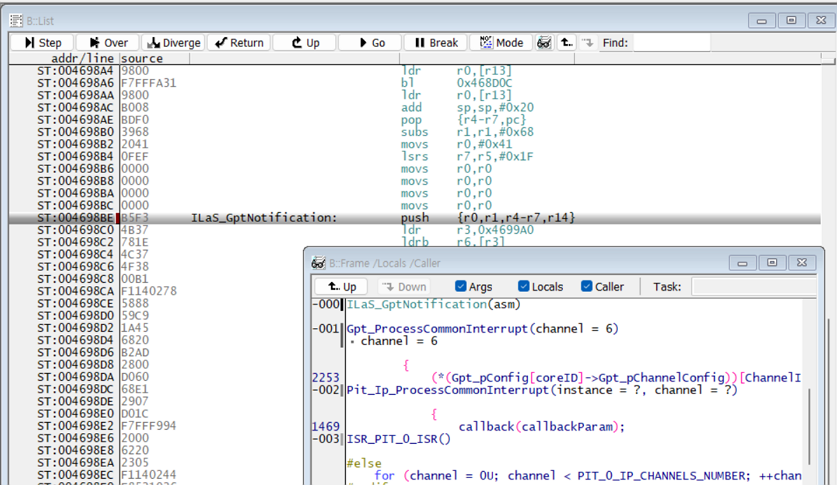Close the B::List window
Image resolution: width=837 pixels, height=485 pixels.
tap(821, 20)
